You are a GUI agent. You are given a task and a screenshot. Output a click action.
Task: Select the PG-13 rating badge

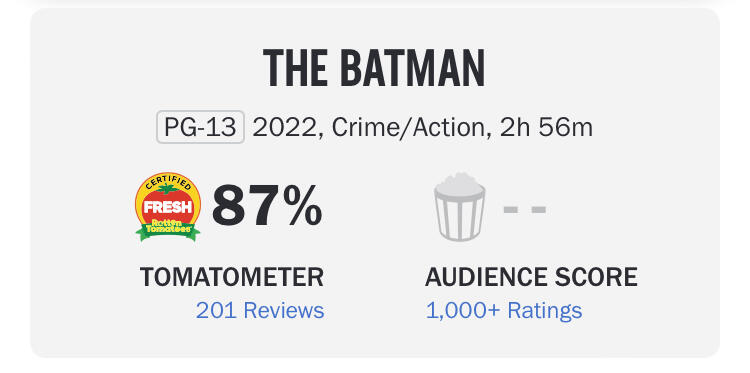click(x=200, y=127)
